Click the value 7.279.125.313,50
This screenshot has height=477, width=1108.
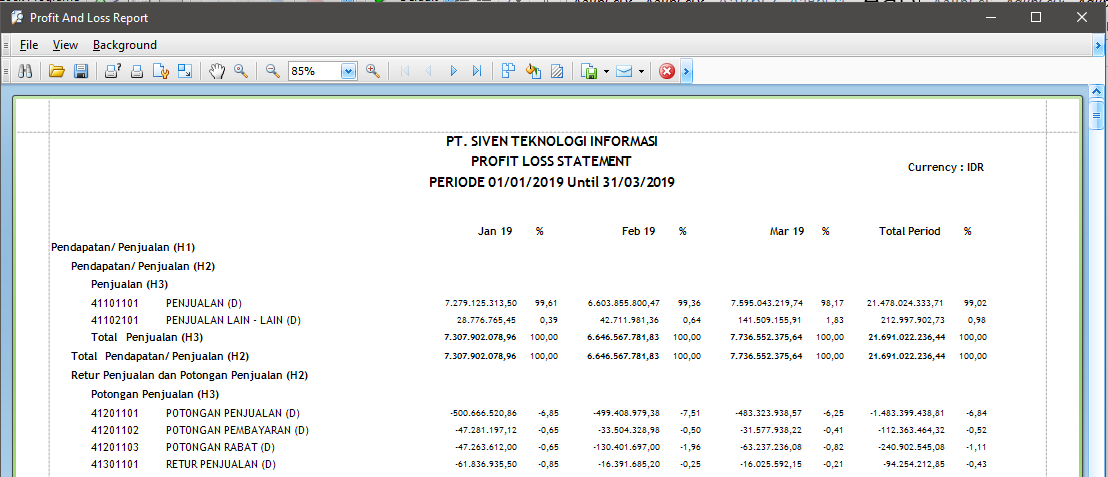pyautogui.click(x=481, y=303)
